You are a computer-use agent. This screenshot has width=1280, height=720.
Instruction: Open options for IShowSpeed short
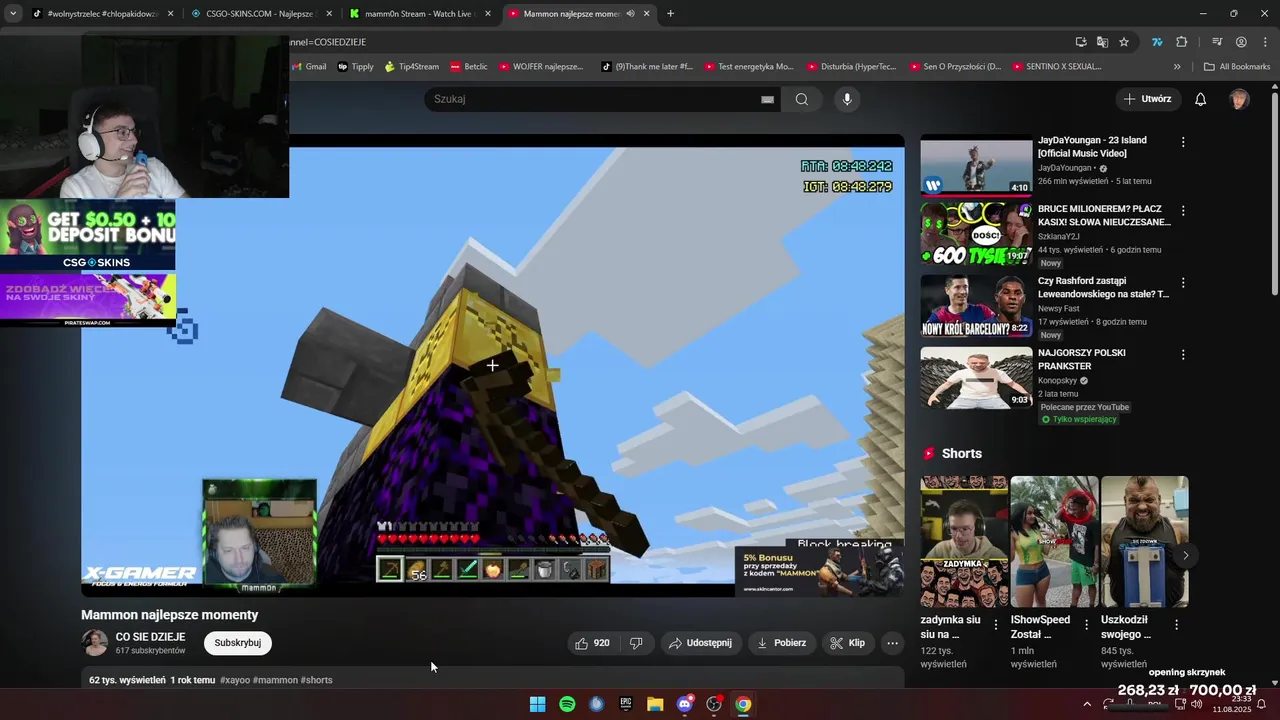pyautogui.click(x=1086, y=624)
